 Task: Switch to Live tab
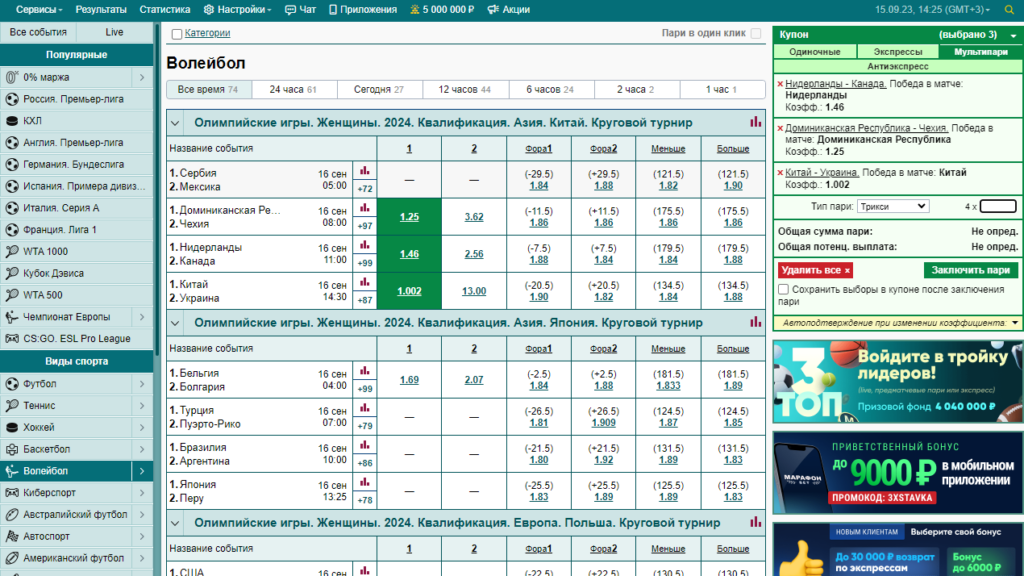pyautogui.click(x=114, y=32)
